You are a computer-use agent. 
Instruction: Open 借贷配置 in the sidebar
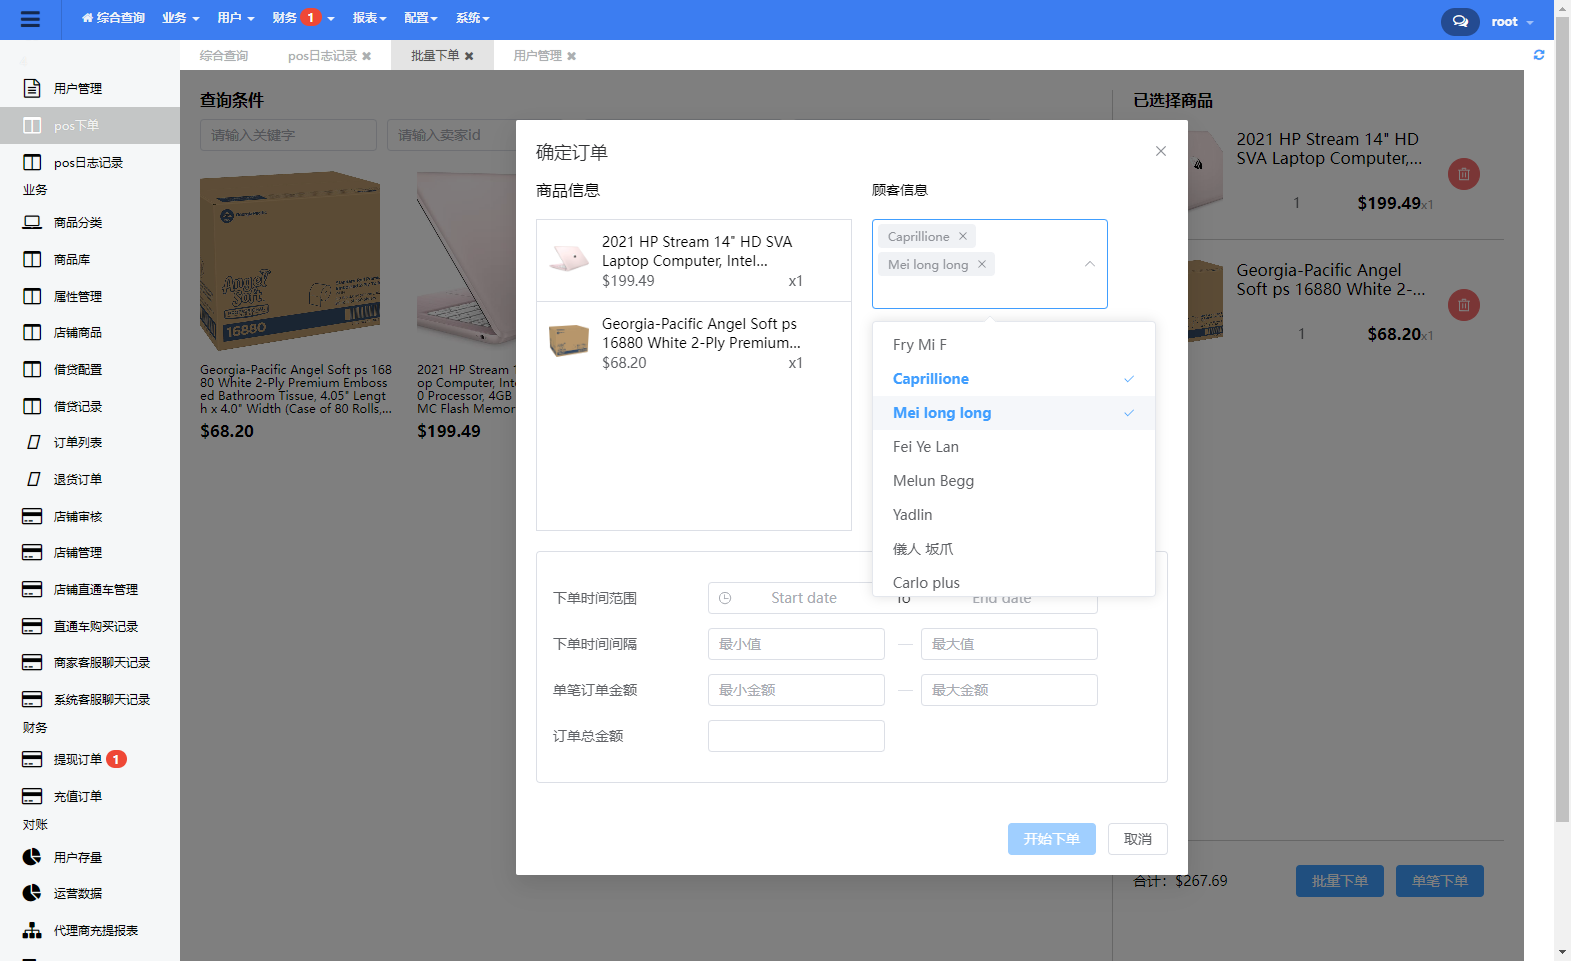pyautogui.click(x=90, y=369)
